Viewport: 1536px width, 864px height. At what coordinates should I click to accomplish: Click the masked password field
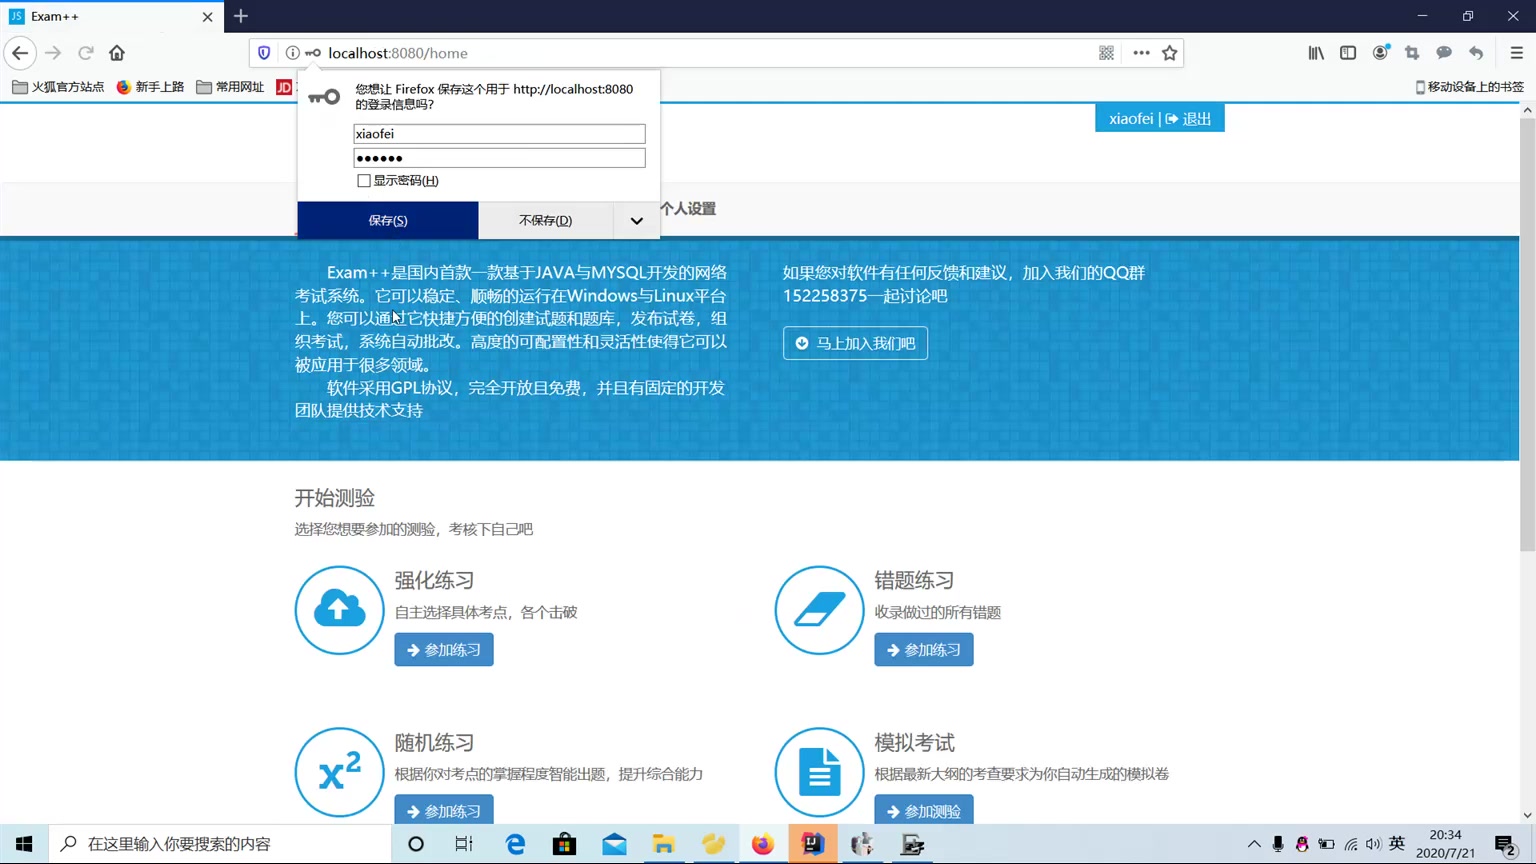pos(499,158)
